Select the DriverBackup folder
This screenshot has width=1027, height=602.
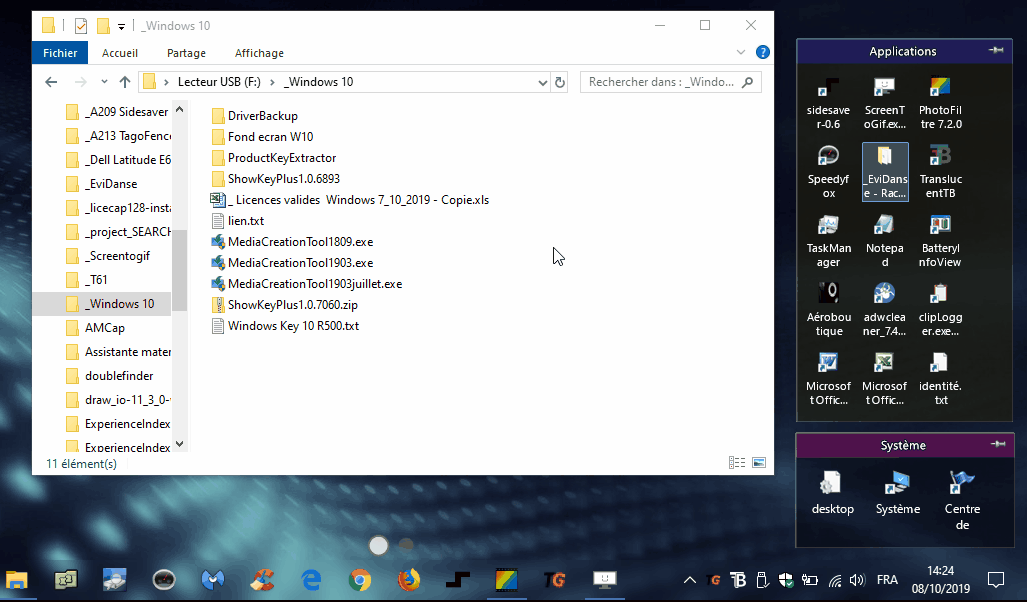pos(254,116)
